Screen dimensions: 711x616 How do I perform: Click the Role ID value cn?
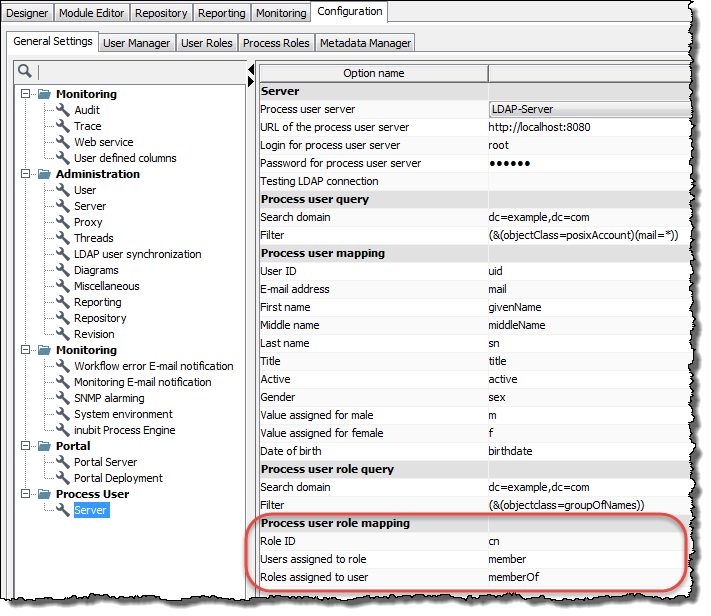[494, 541]
